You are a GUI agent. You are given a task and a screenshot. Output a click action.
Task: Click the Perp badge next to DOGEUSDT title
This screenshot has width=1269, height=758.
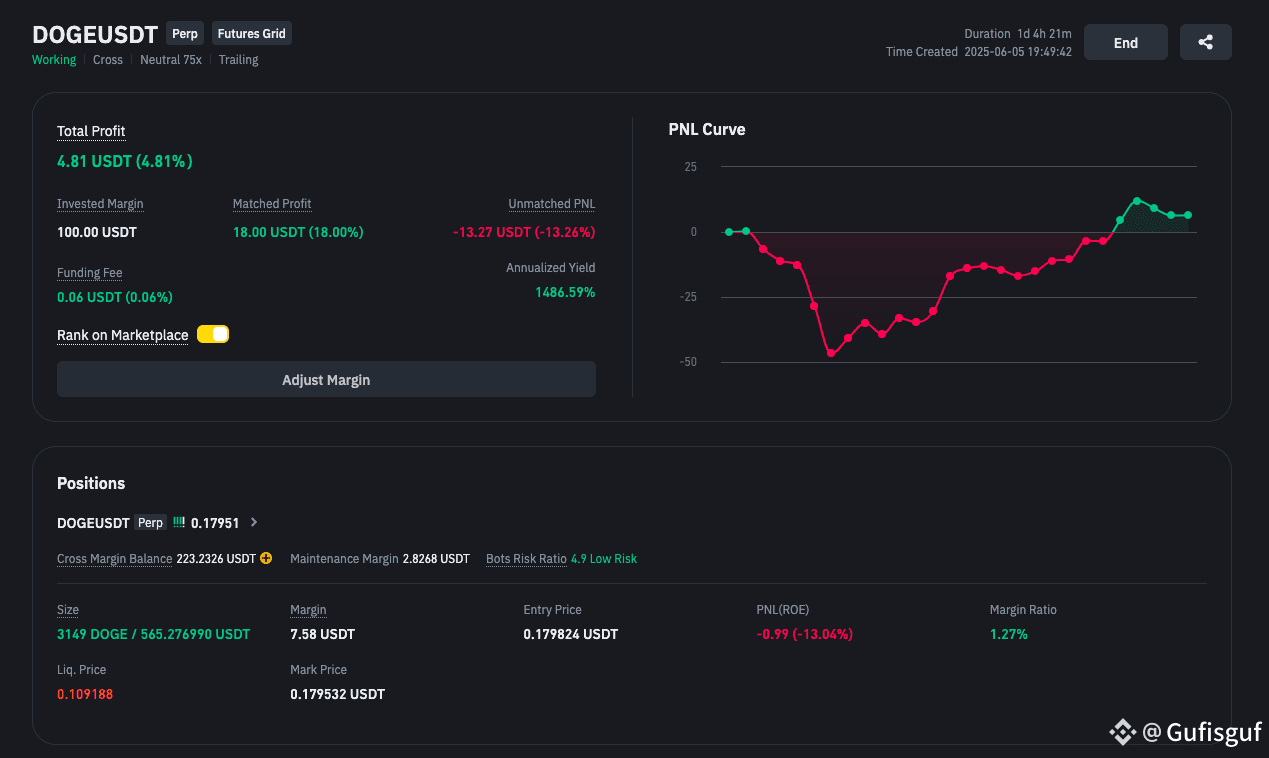click(x=185, y=34)
